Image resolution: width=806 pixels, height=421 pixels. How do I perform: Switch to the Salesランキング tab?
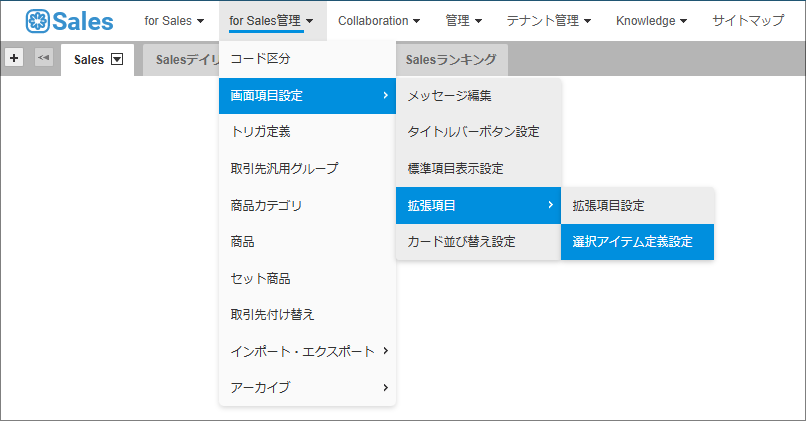tap(451, 60)
